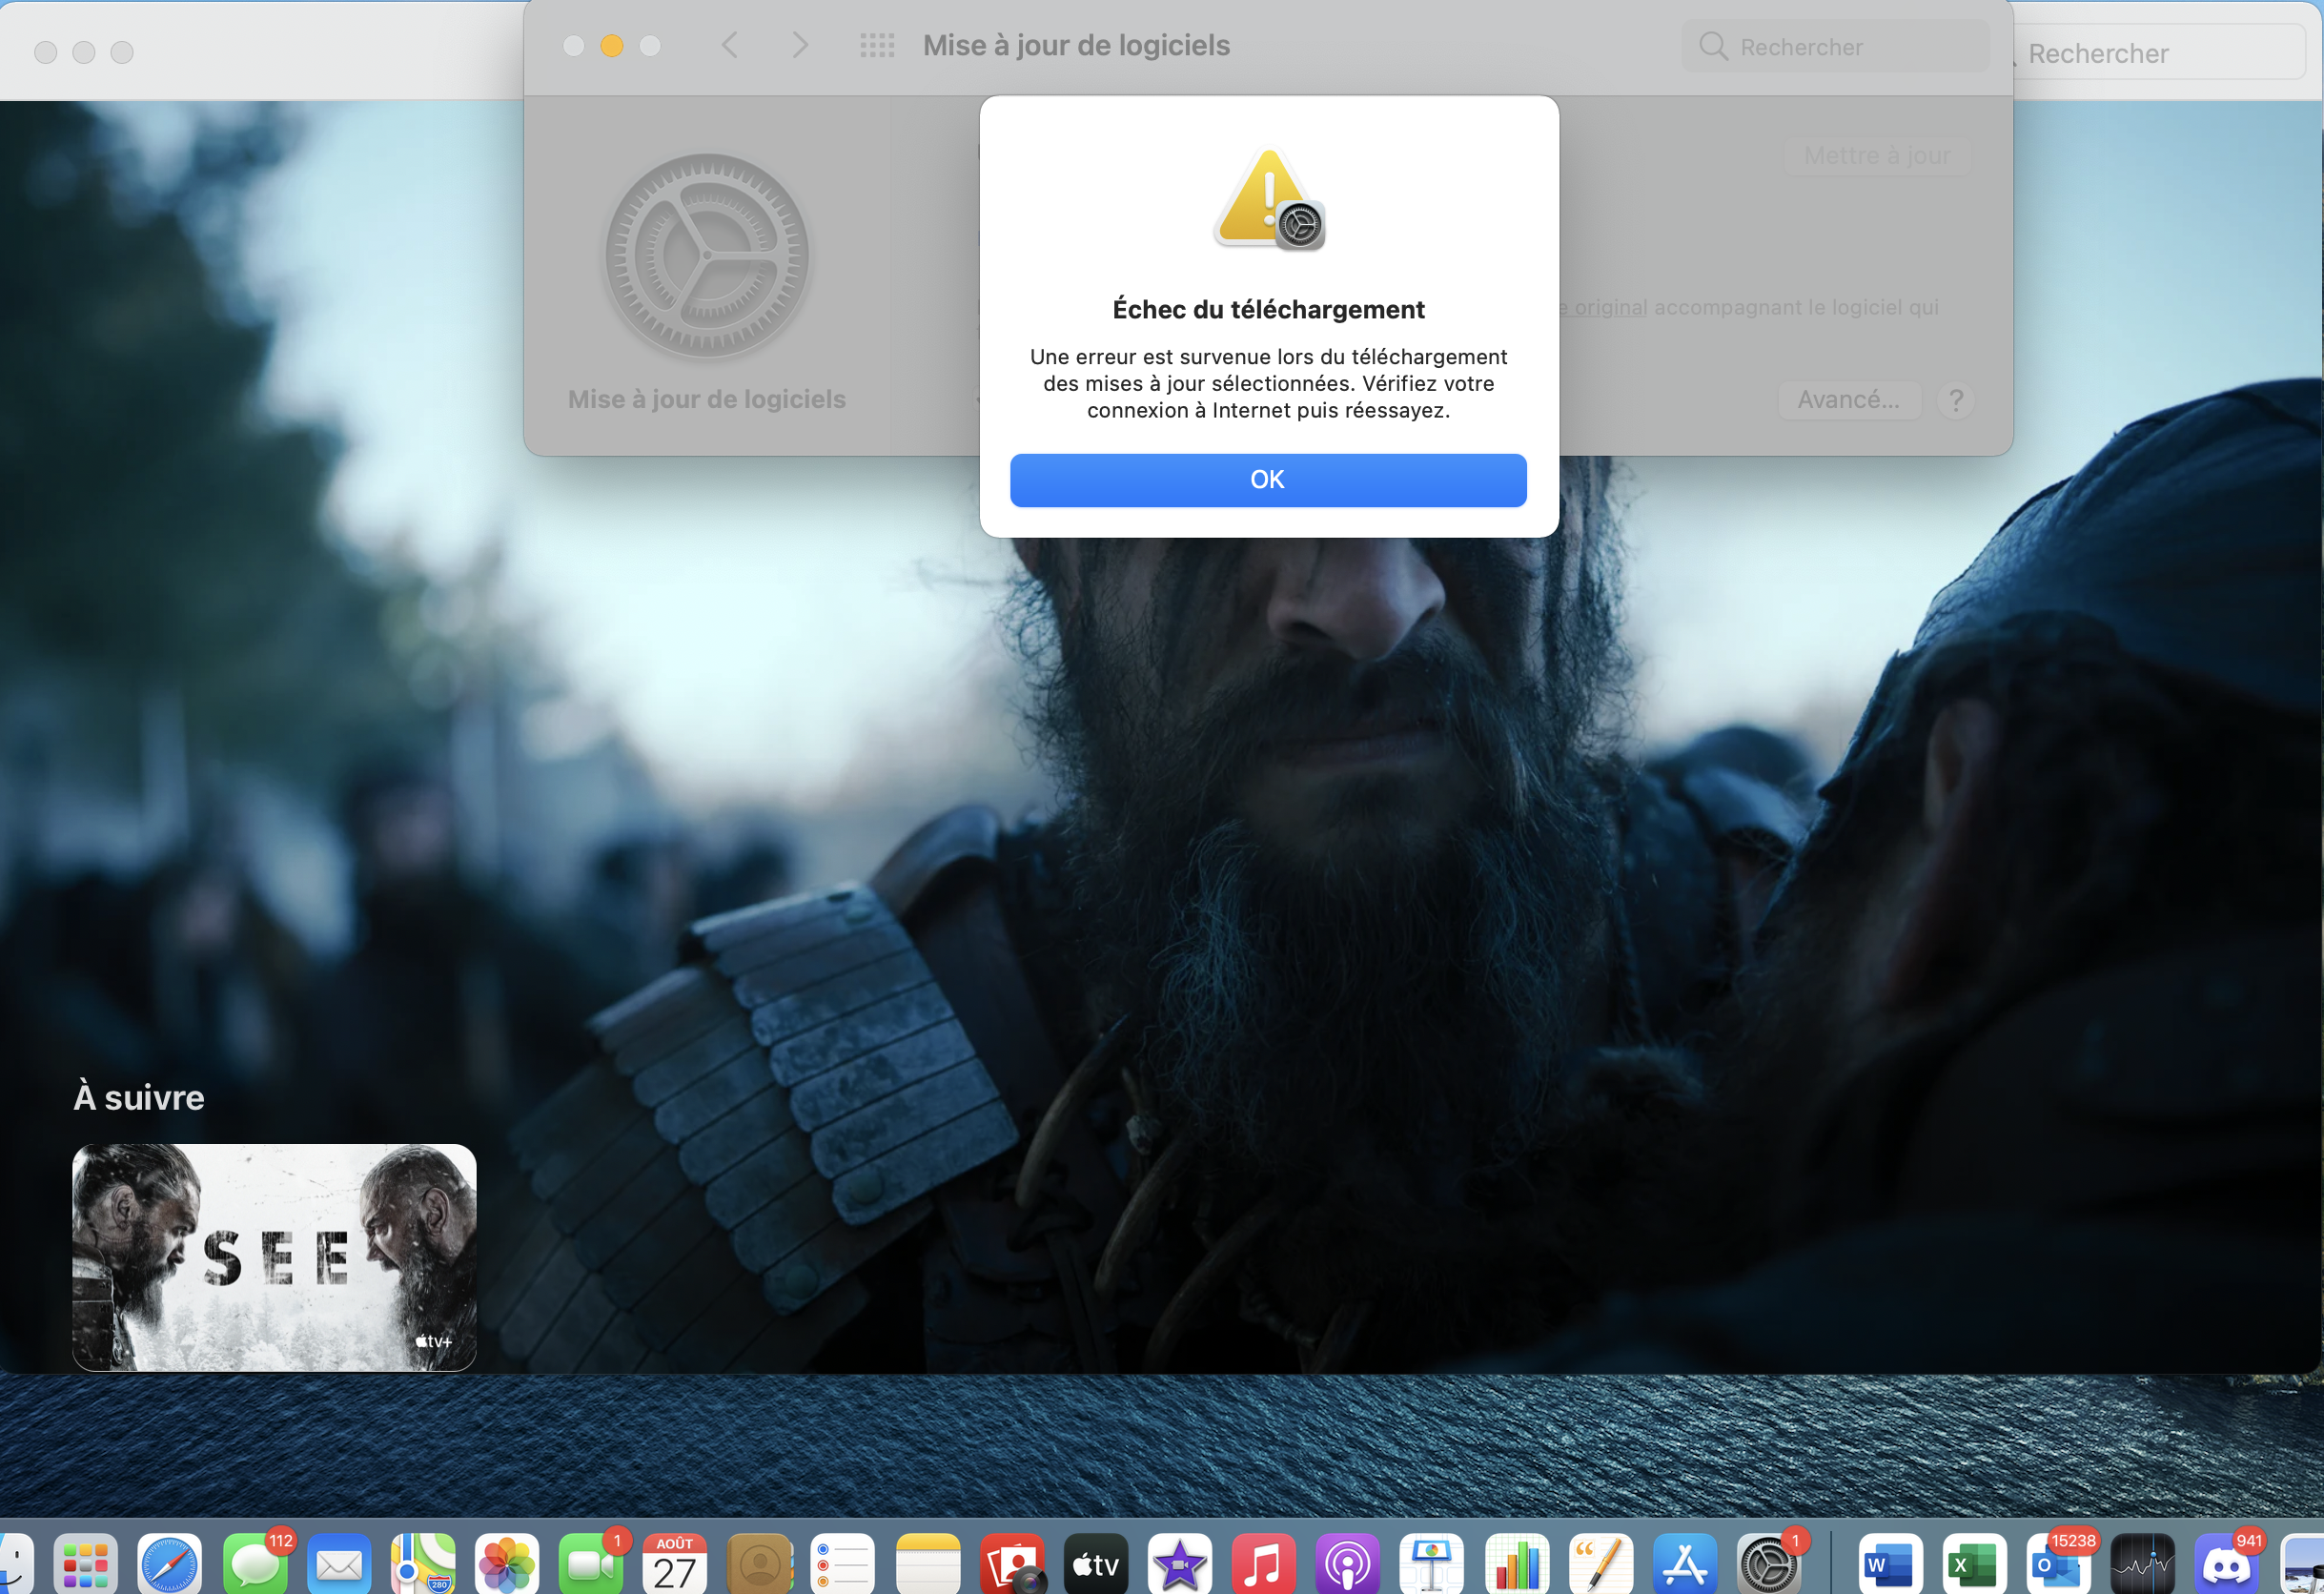Show all preferences grid icon
This screenshot has height=1594, width=2324.
coord(877,45)
